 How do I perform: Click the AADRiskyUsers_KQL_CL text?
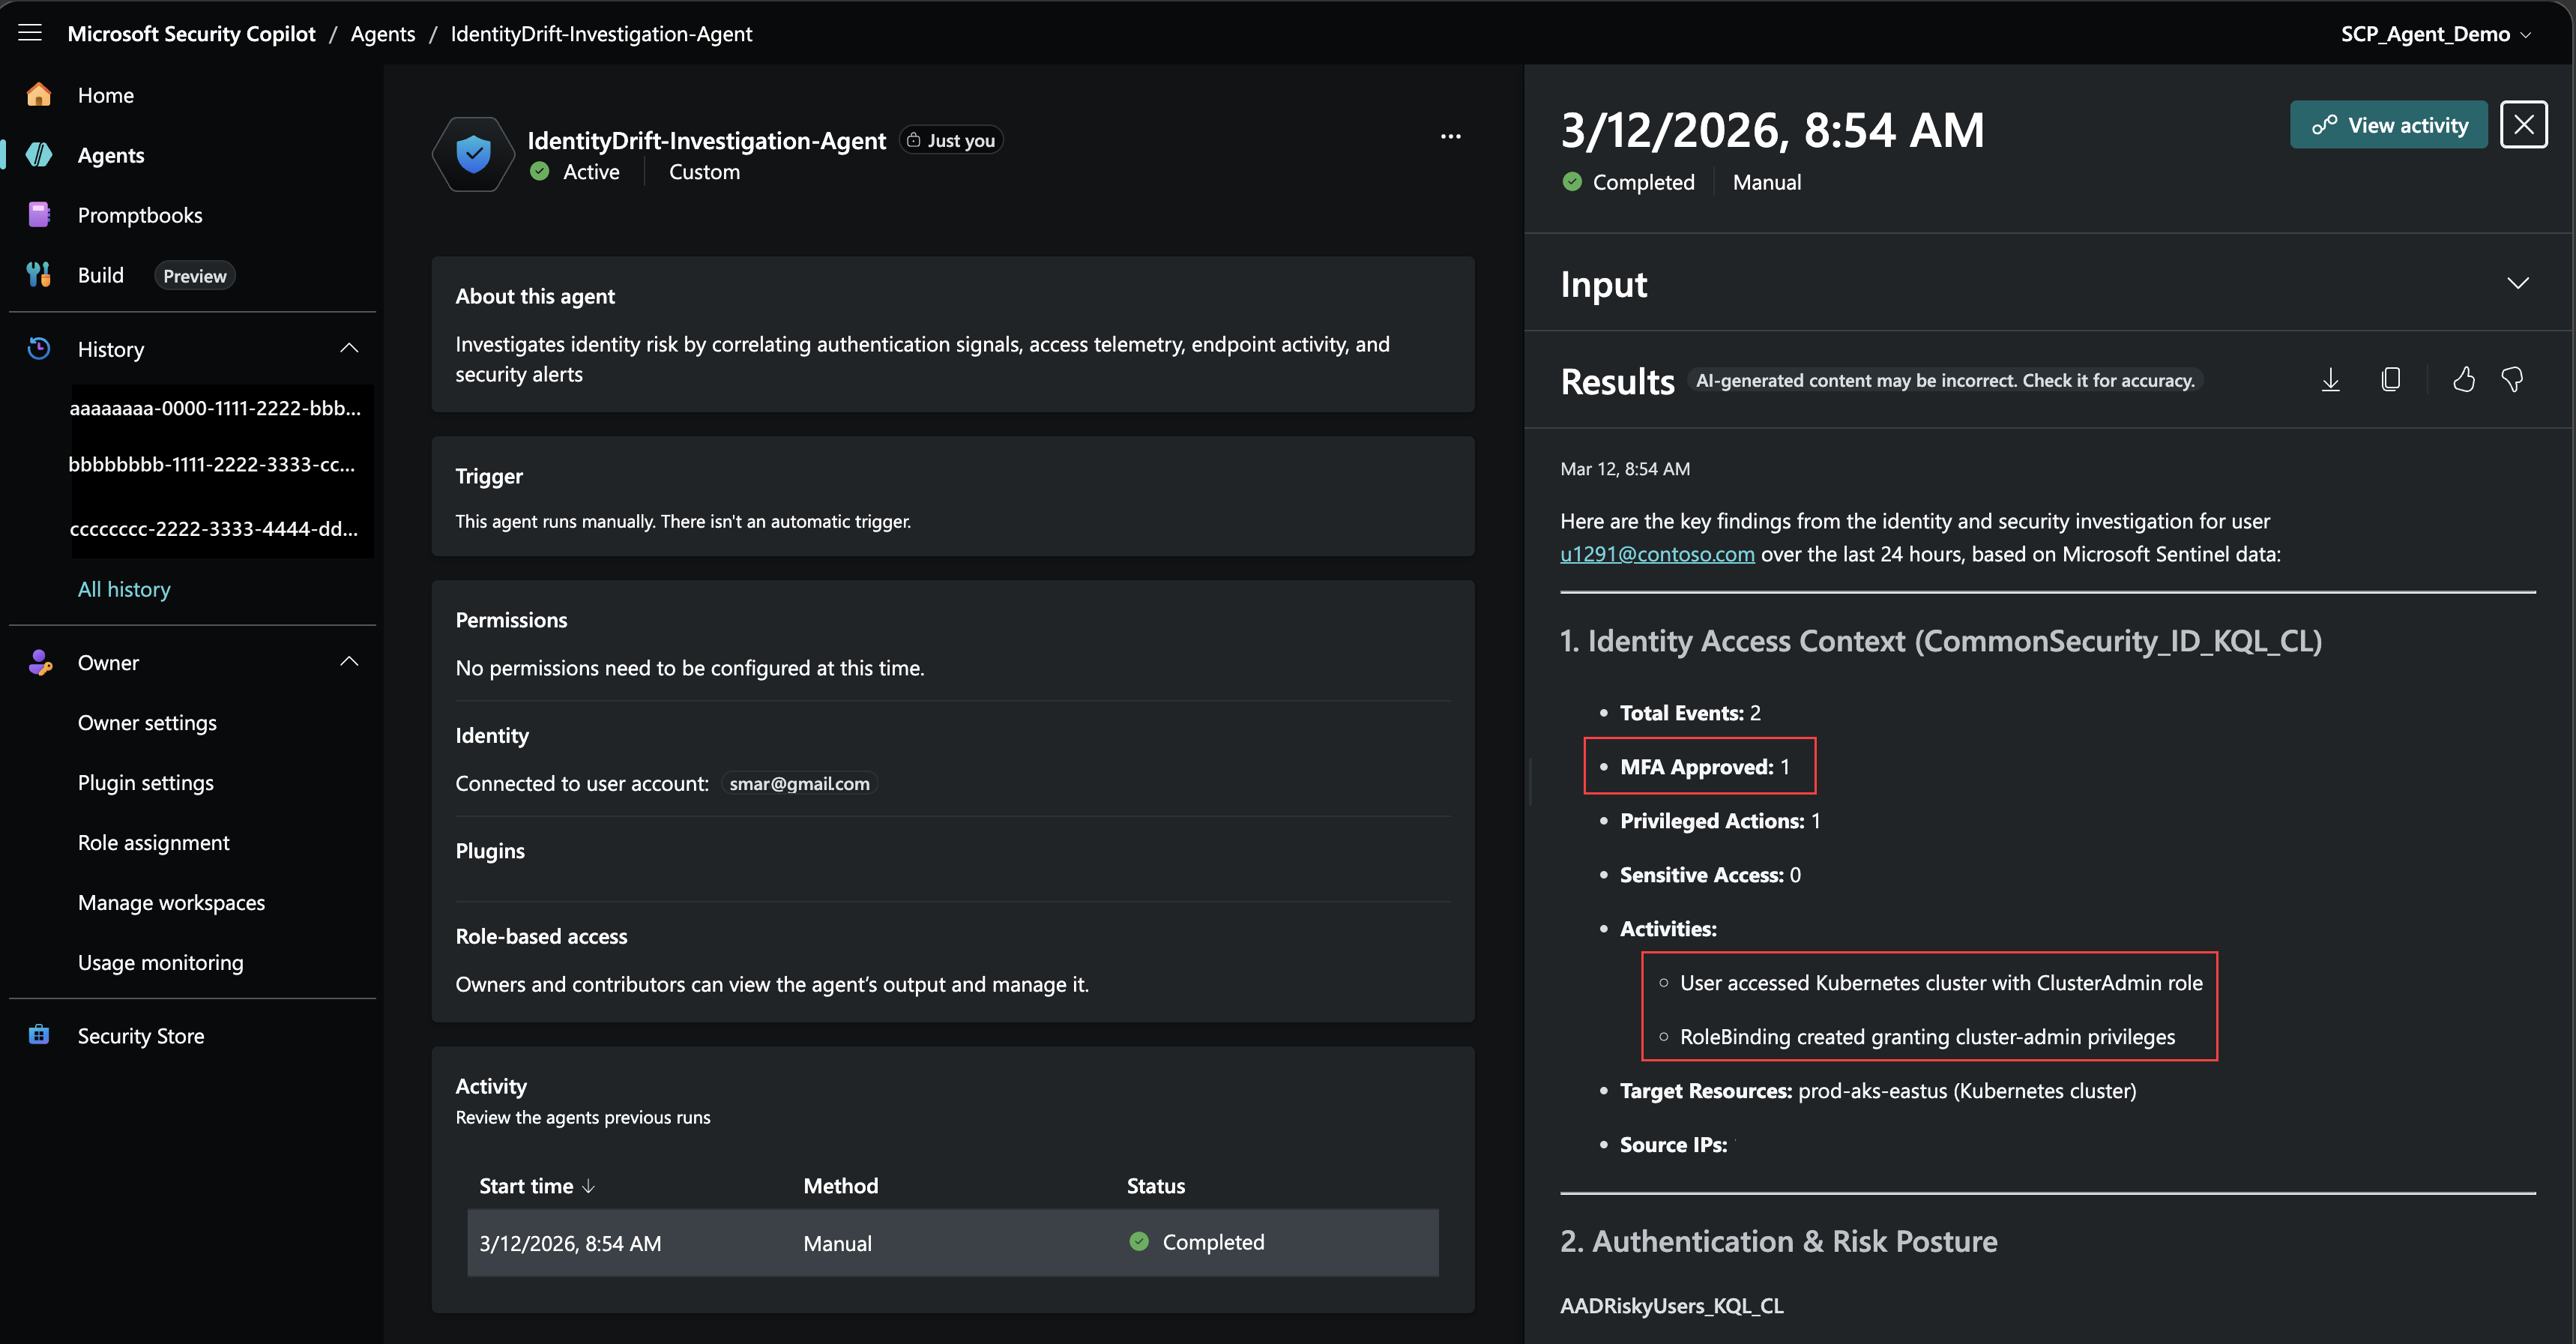point(1671,1305)
